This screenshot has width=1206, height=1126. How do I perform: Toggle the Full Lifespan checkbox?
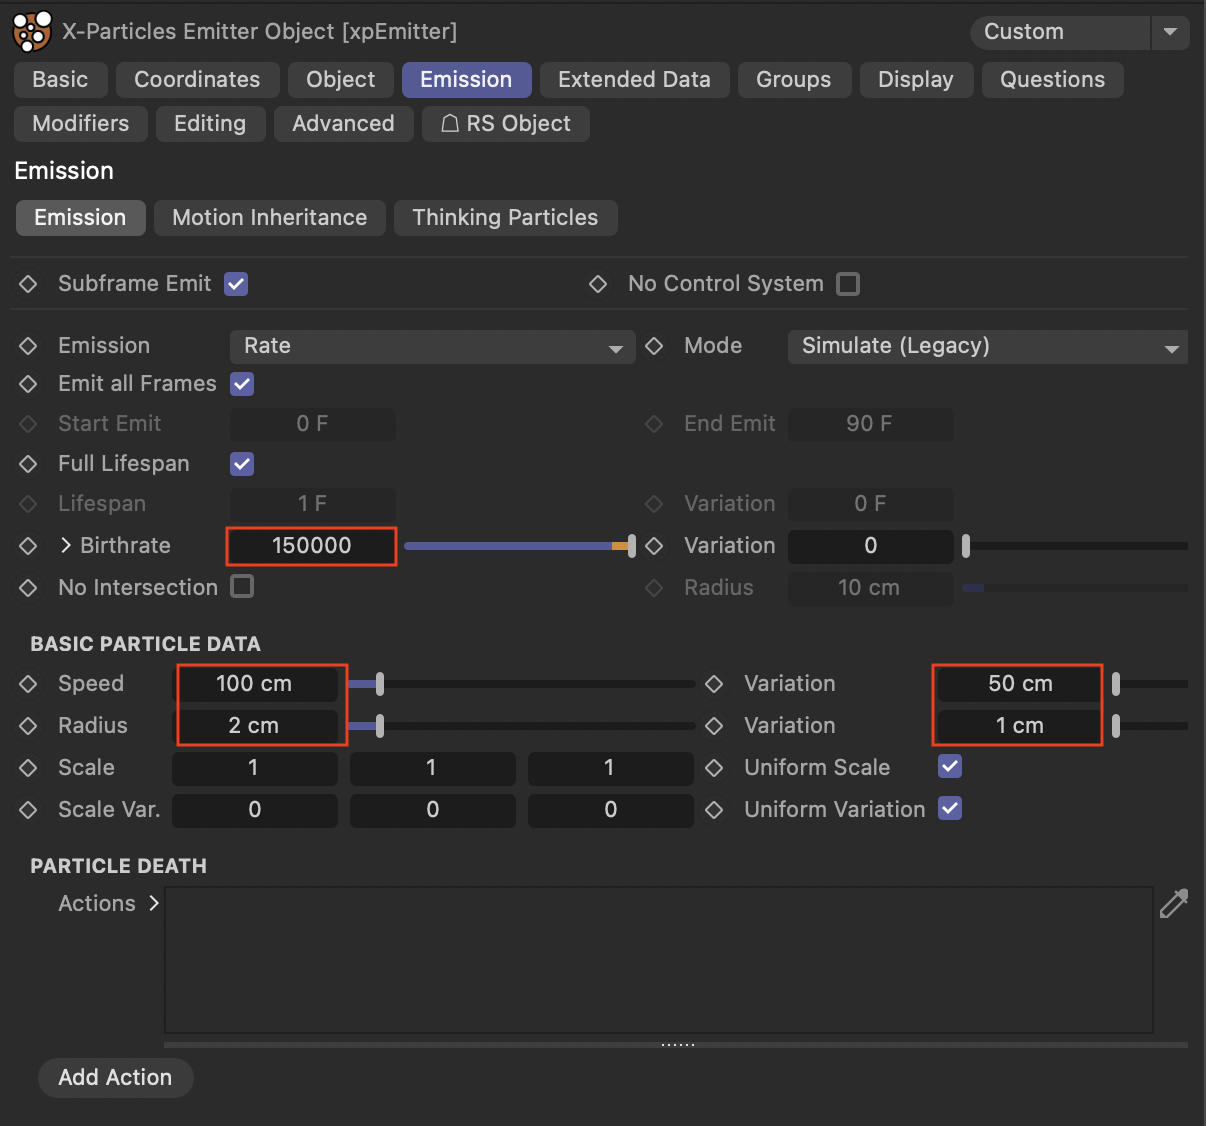(x=242, y=464)
